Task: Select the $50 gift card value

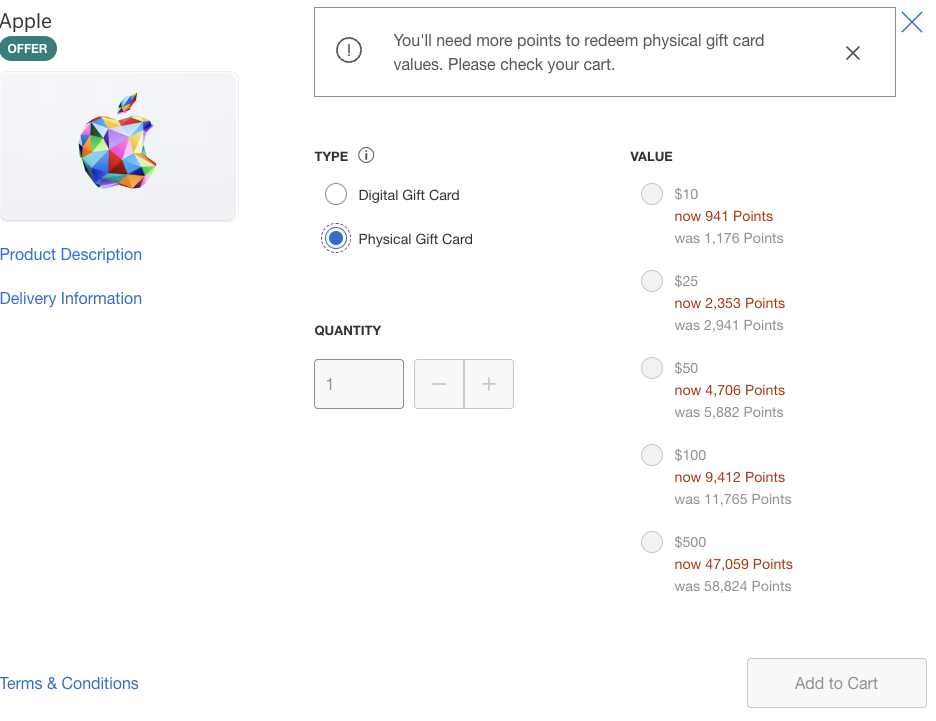Action: tap(652, 368)
